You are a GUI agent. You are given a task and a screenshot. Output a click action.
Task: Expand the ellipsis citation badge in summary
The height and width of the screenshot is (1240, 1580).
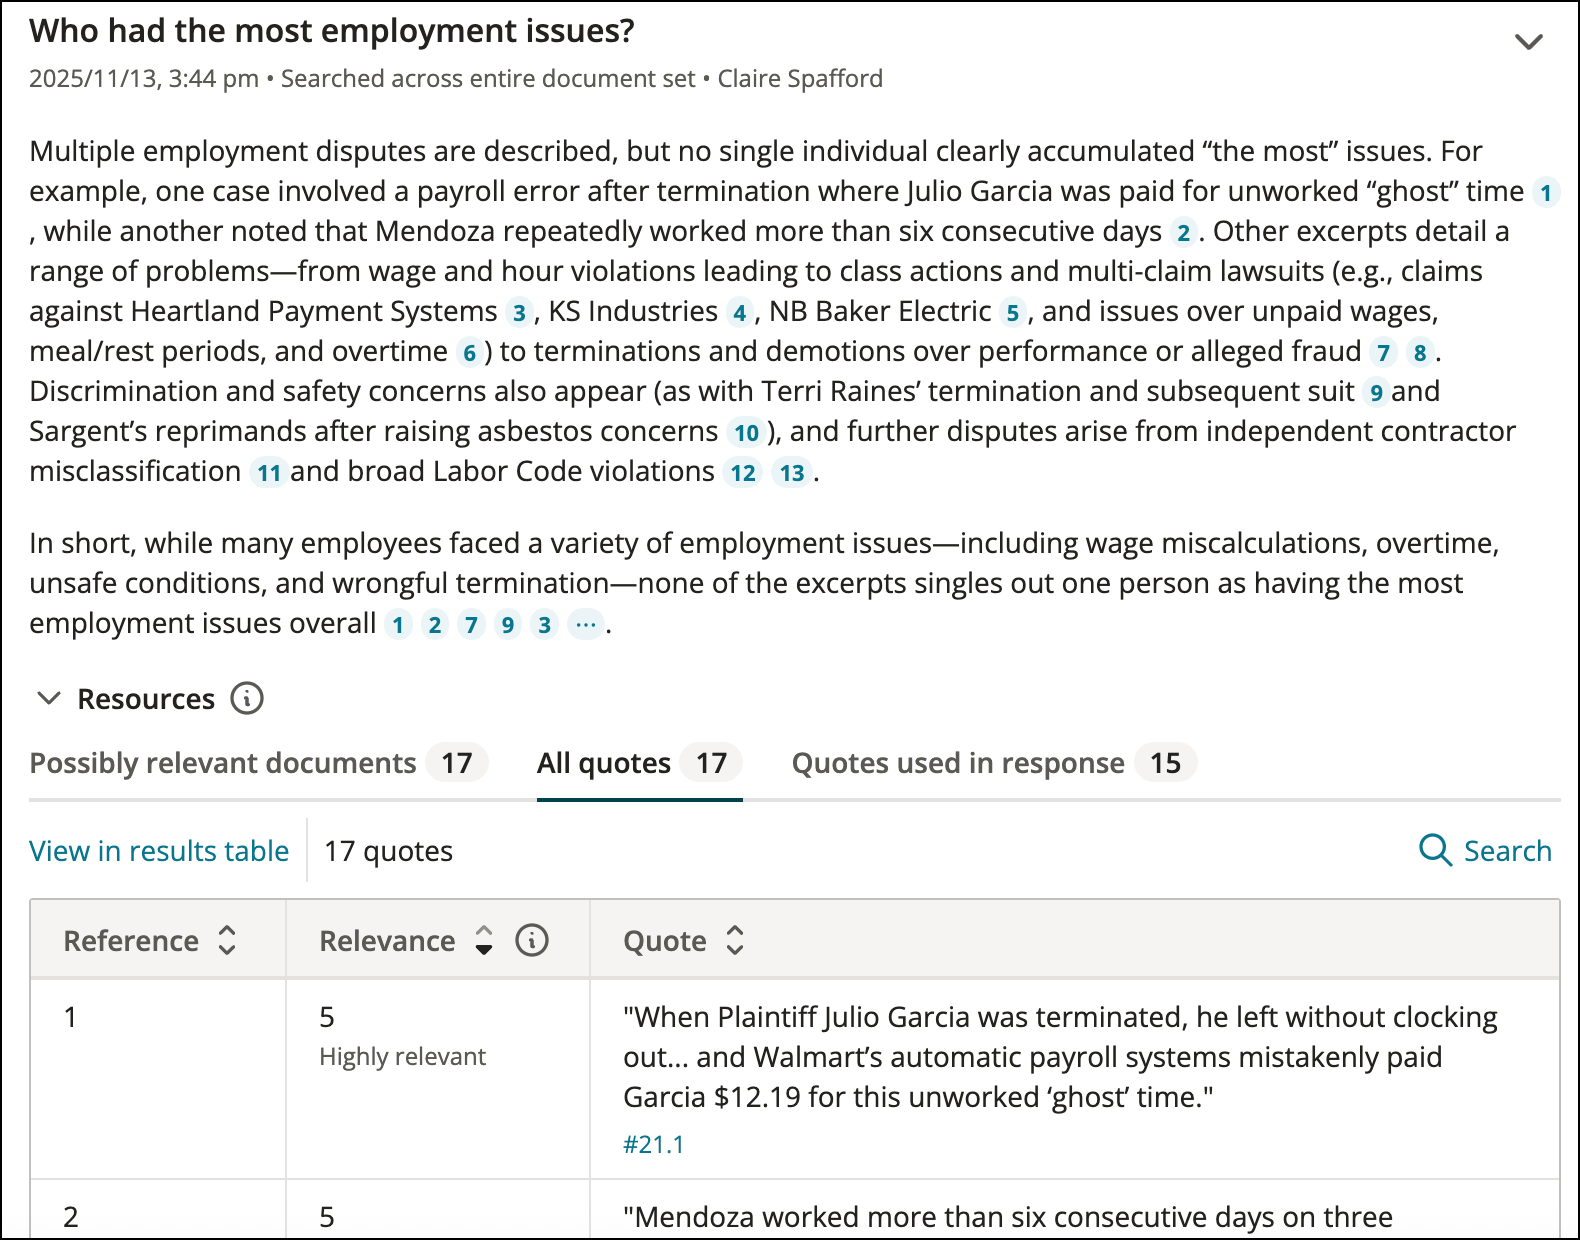pyautogui.click(x=586, y=624)
